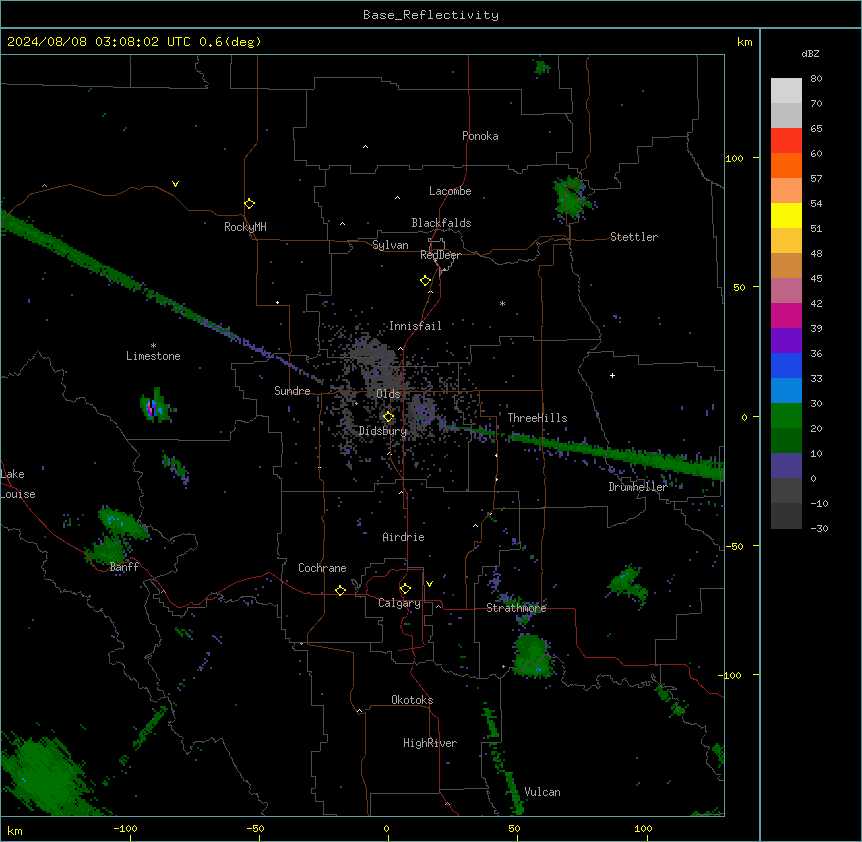
Task: Click the red 65 dBZ legend swatch
Action: (x=786, y=141)
